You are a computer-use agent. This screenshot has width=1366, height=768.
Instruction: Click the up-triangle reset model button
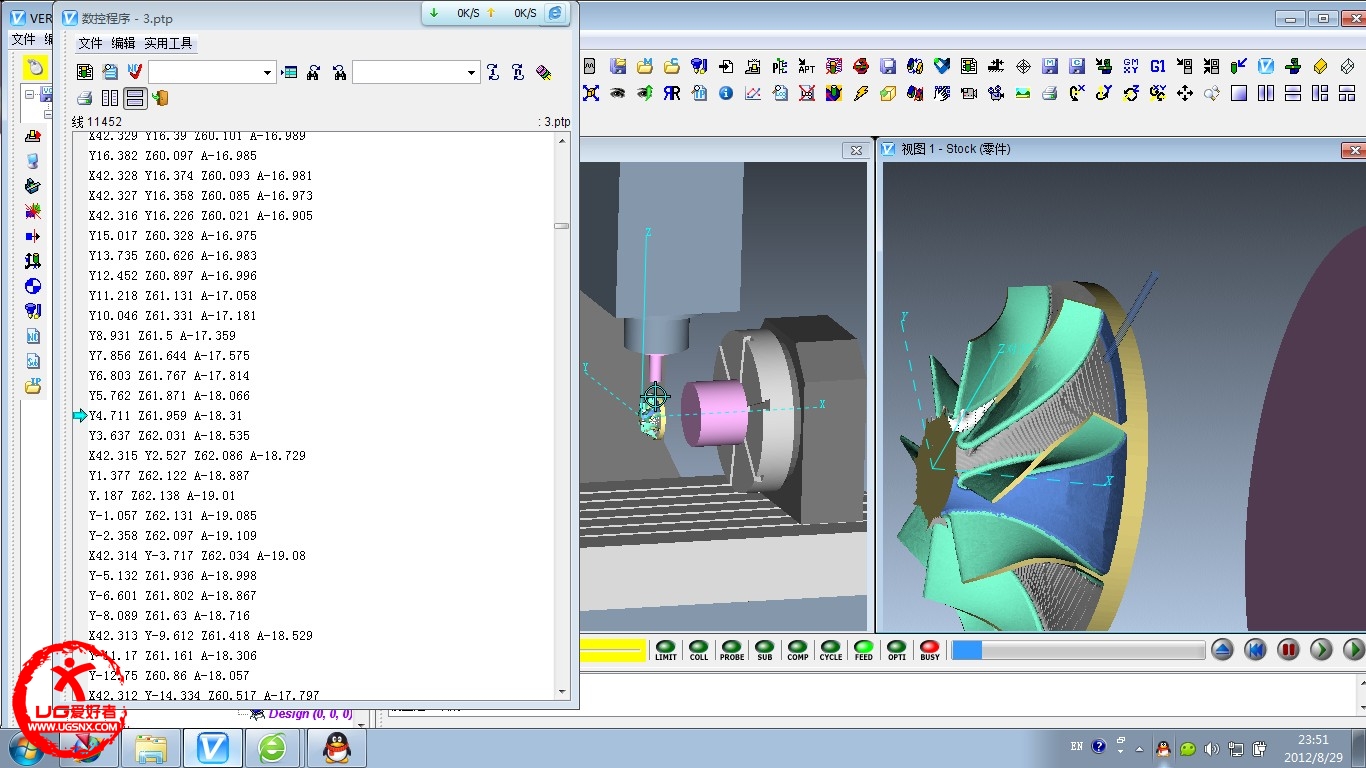click(x=1222, y=650)
